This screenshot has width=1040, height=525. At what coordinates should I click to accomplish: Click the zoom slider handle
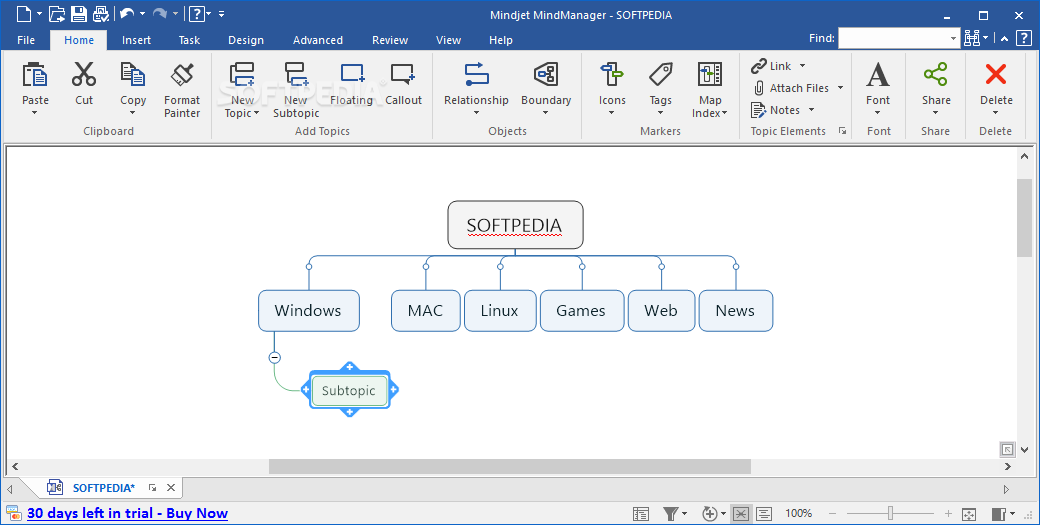click(891, 513)
